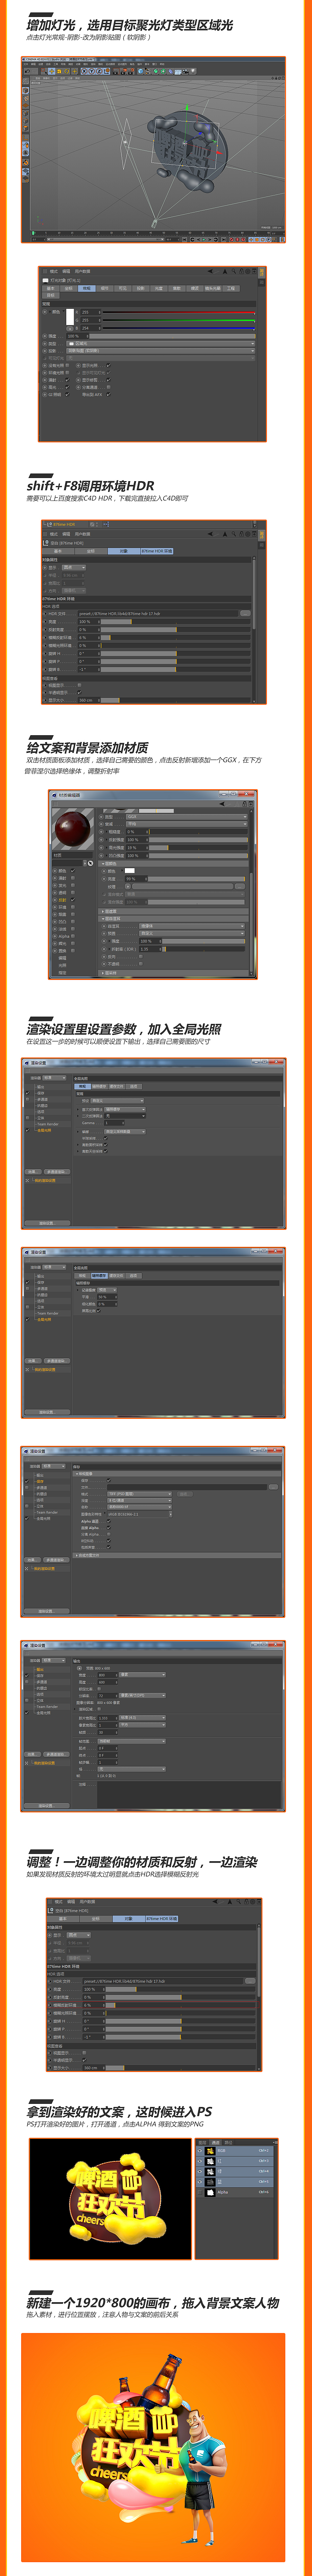Select the Alpha channel in material editor
The height and width of the screenshot is (2576, 312).
click(x=64, y=936)
